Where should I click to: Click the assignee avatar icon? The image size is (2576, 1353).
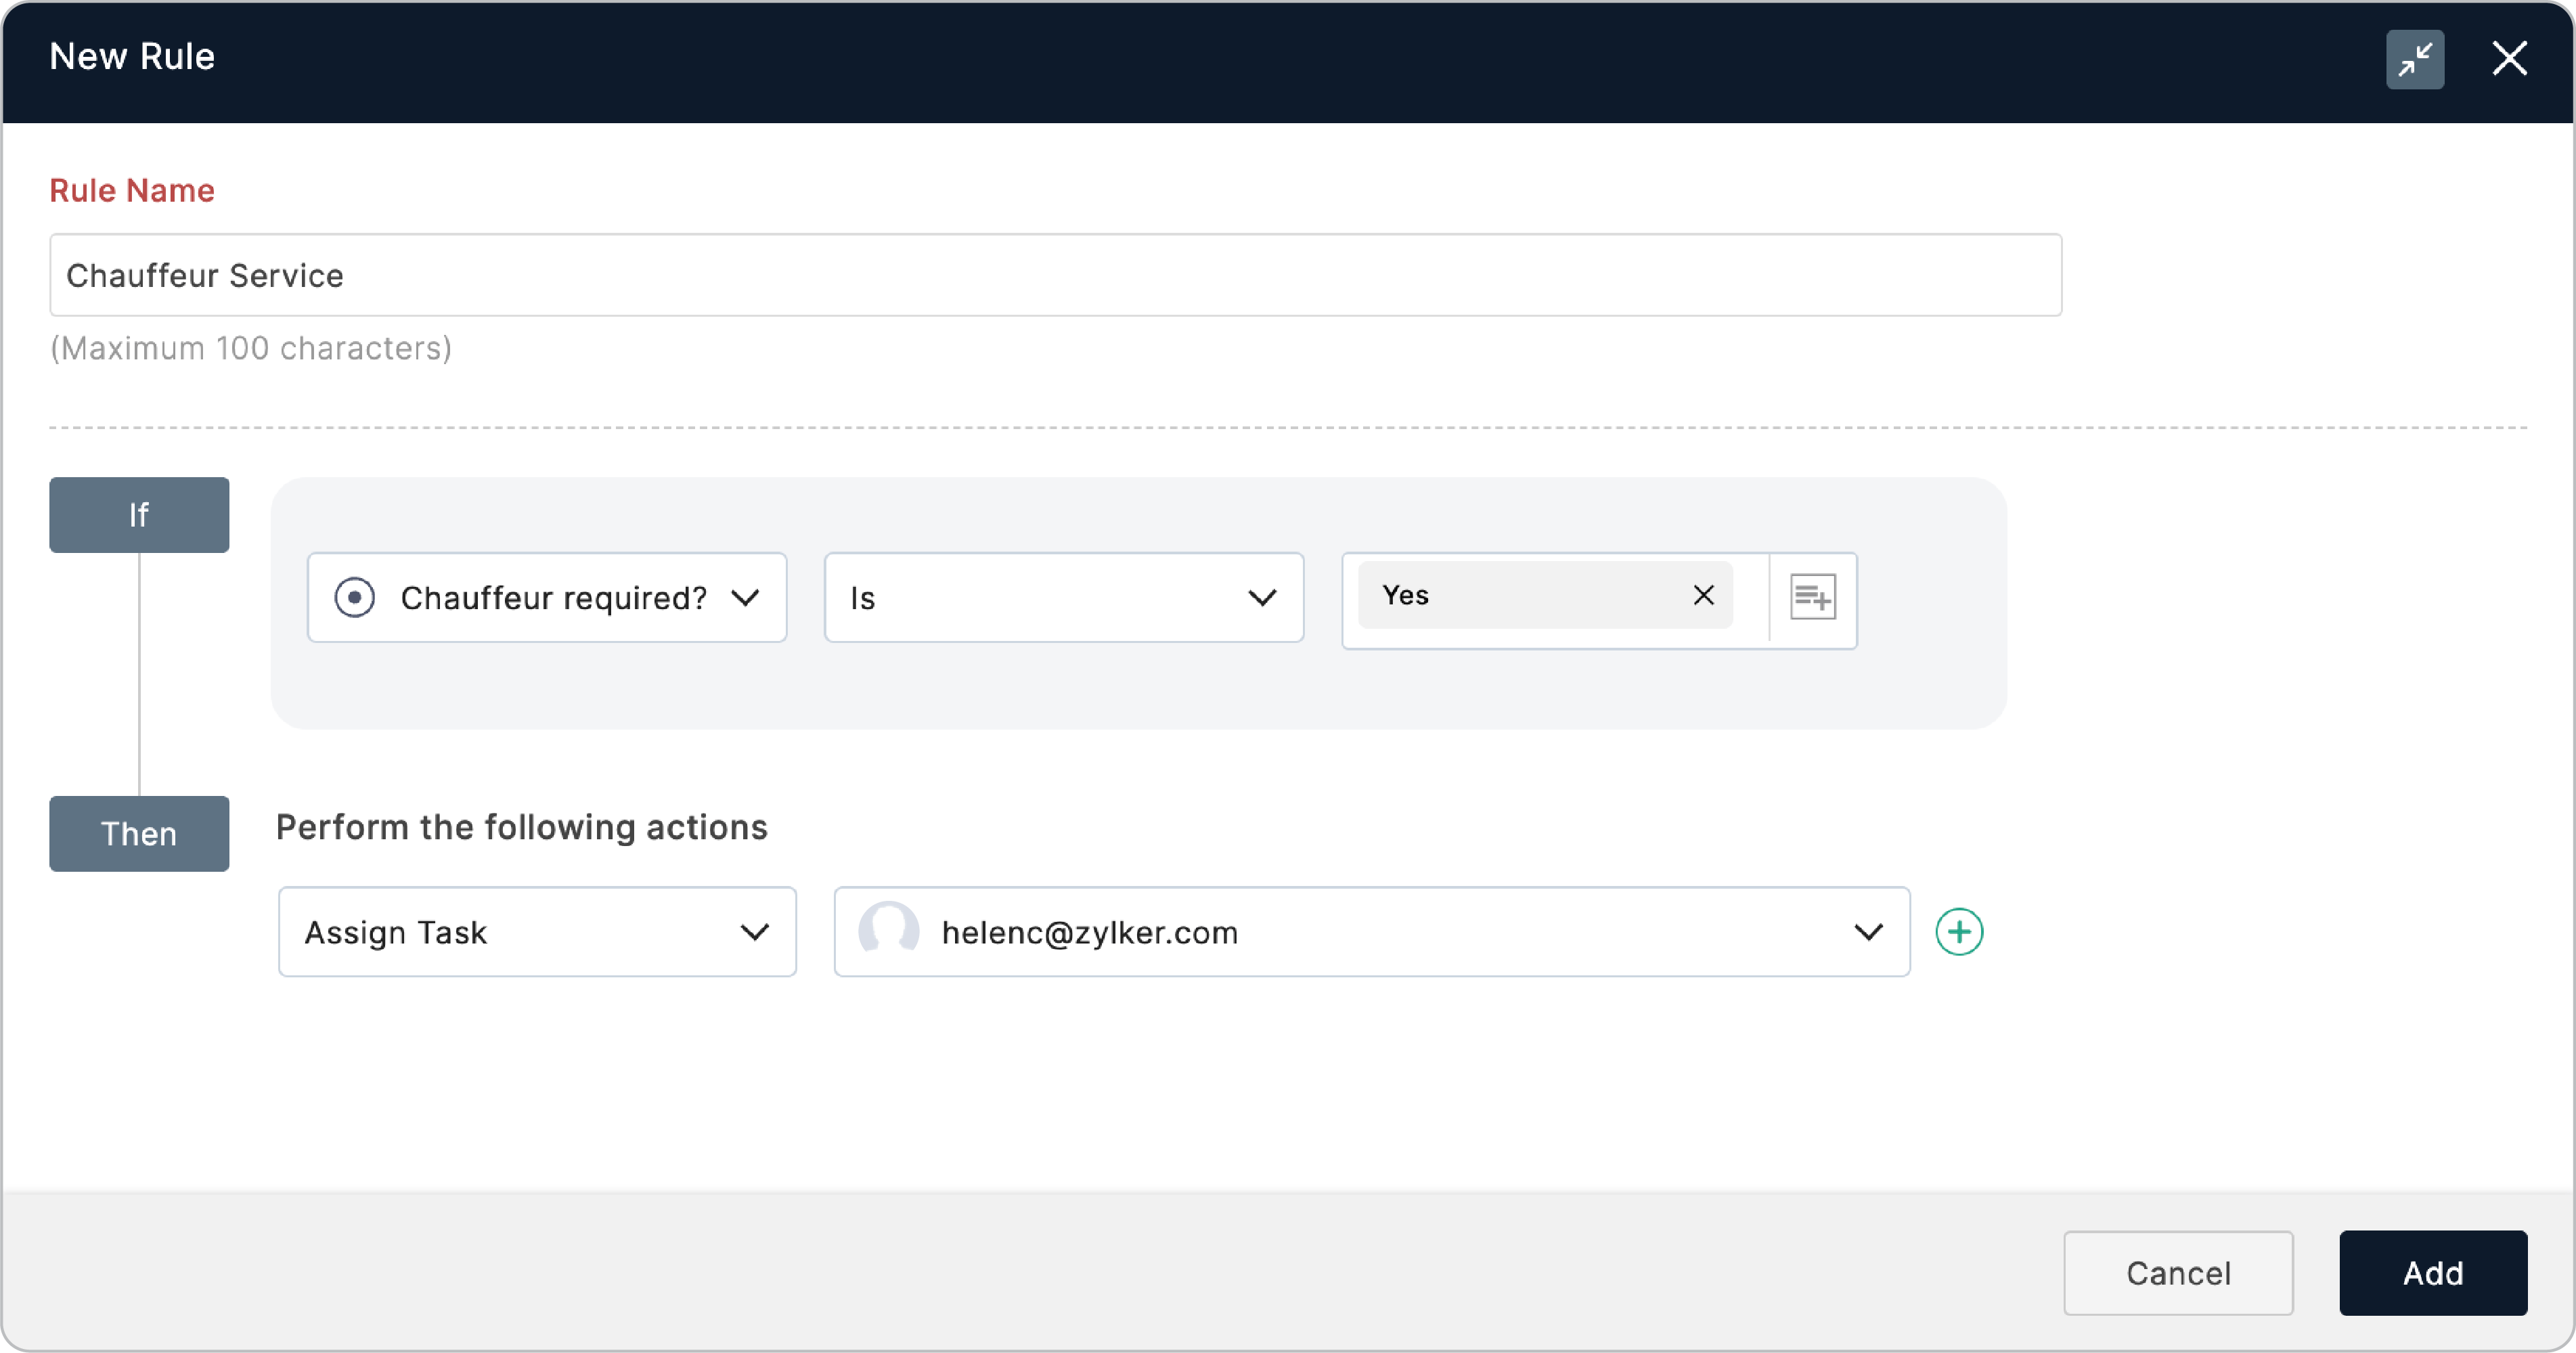[889, 931]
